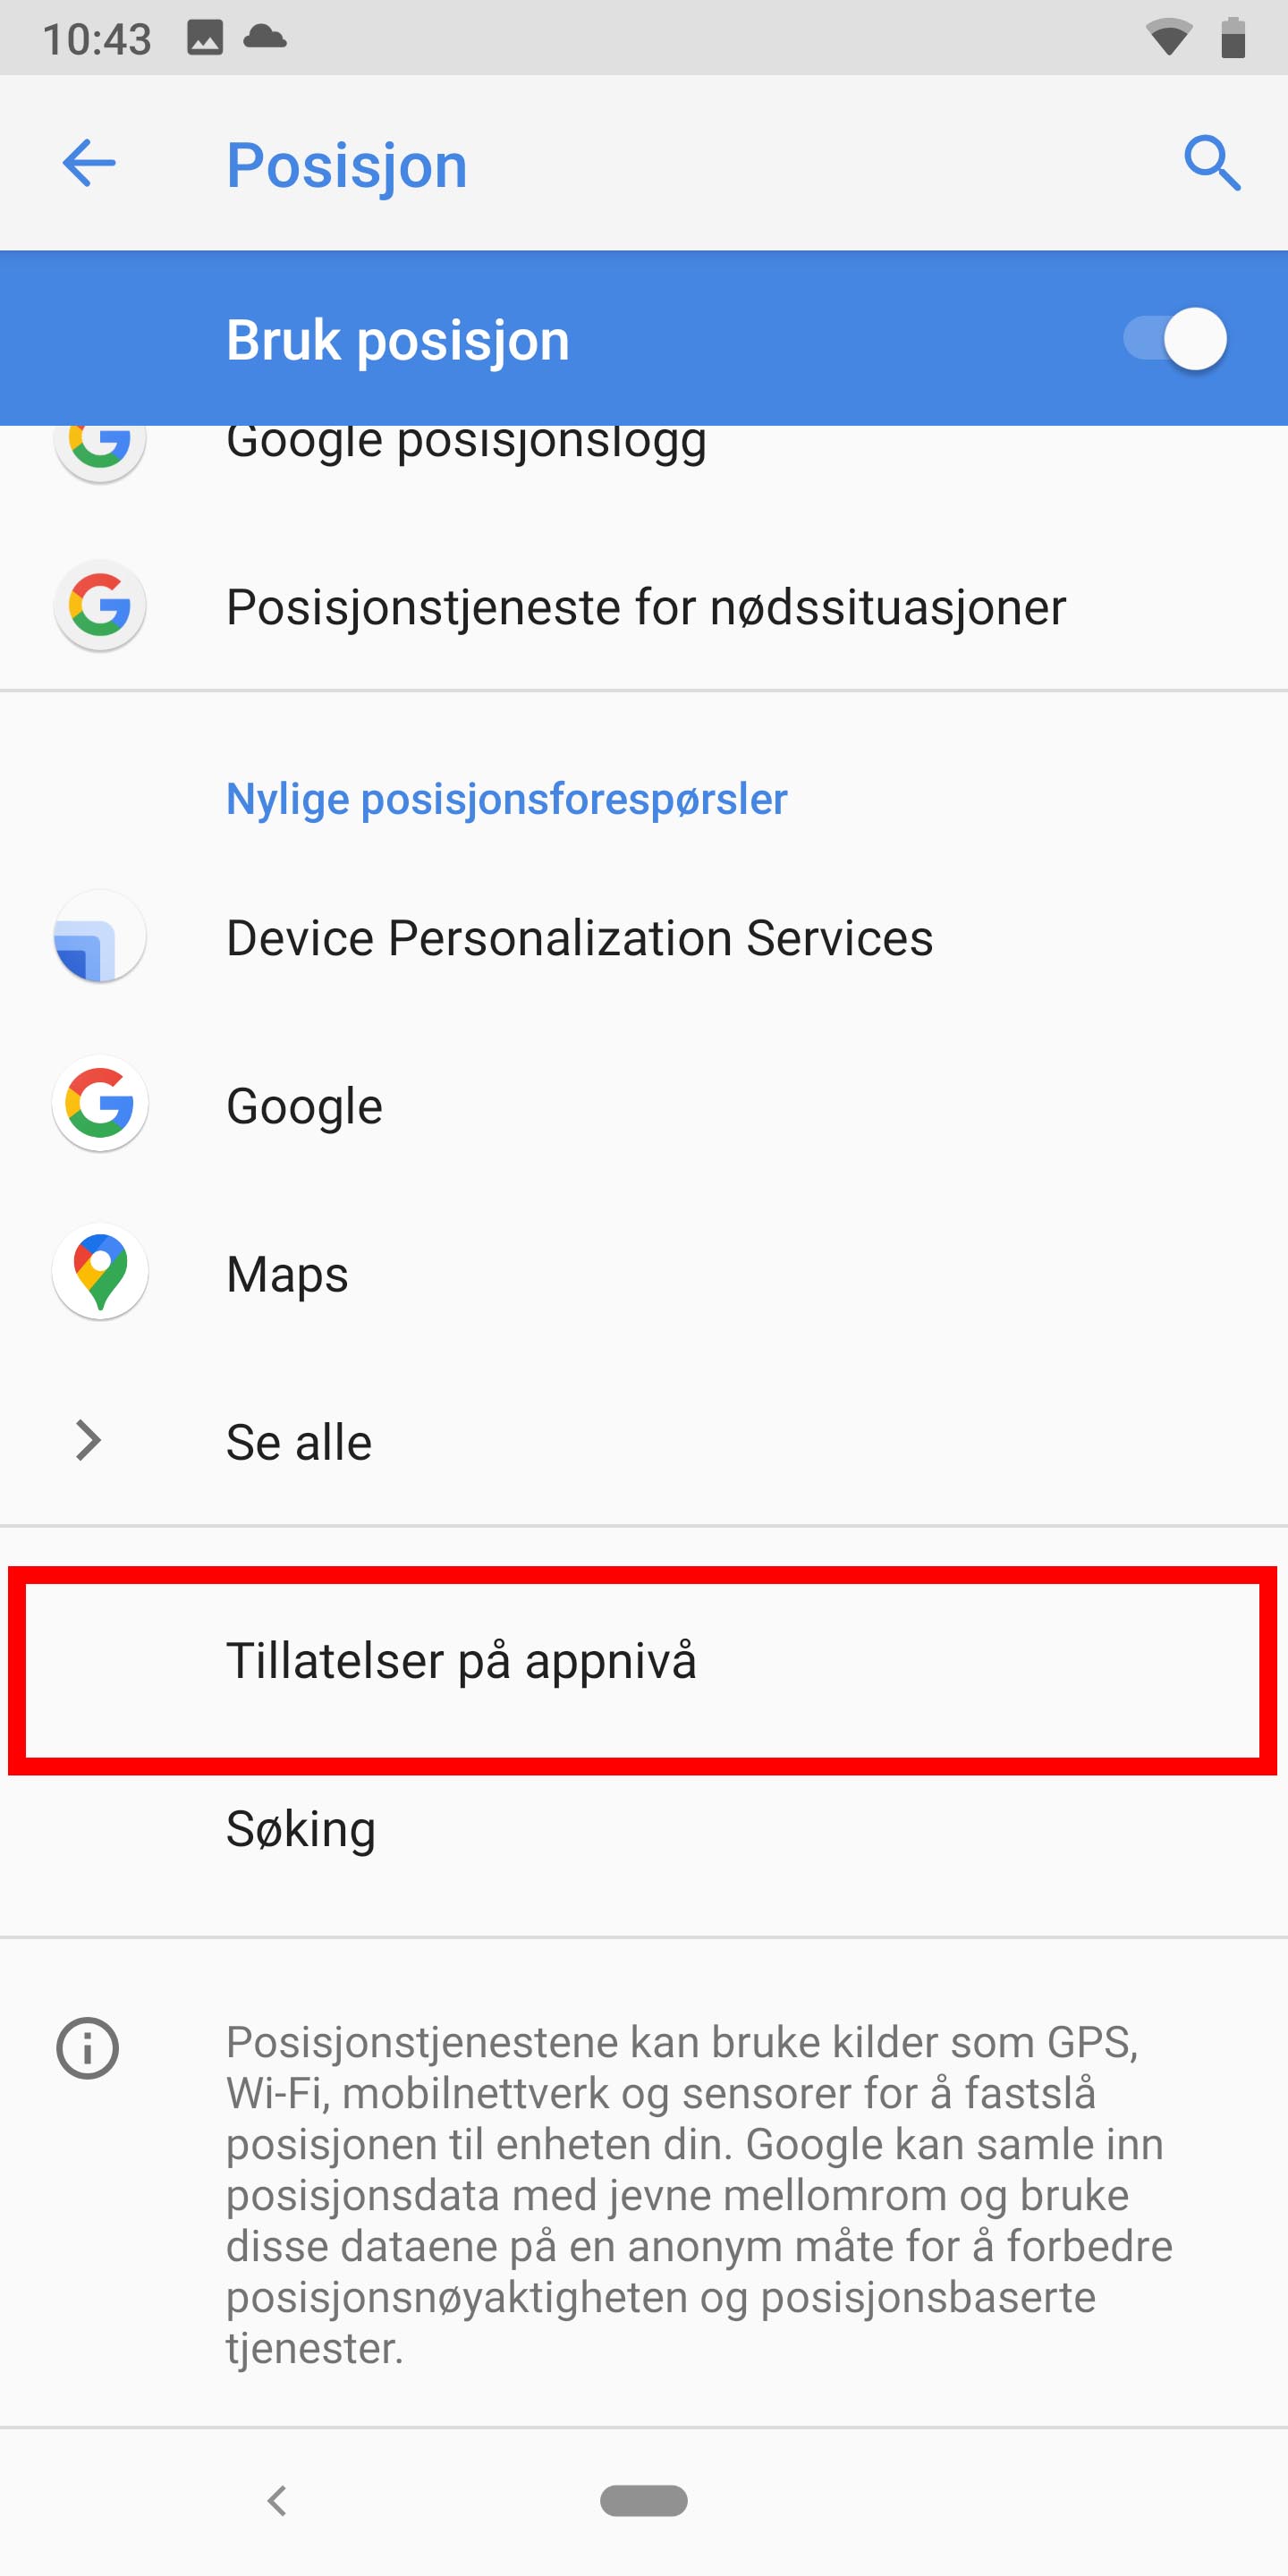Viewport: 1288px width, 2576px height.
Task: Toggle the Bruk posisjon switch off
Action: (1176, 339)
